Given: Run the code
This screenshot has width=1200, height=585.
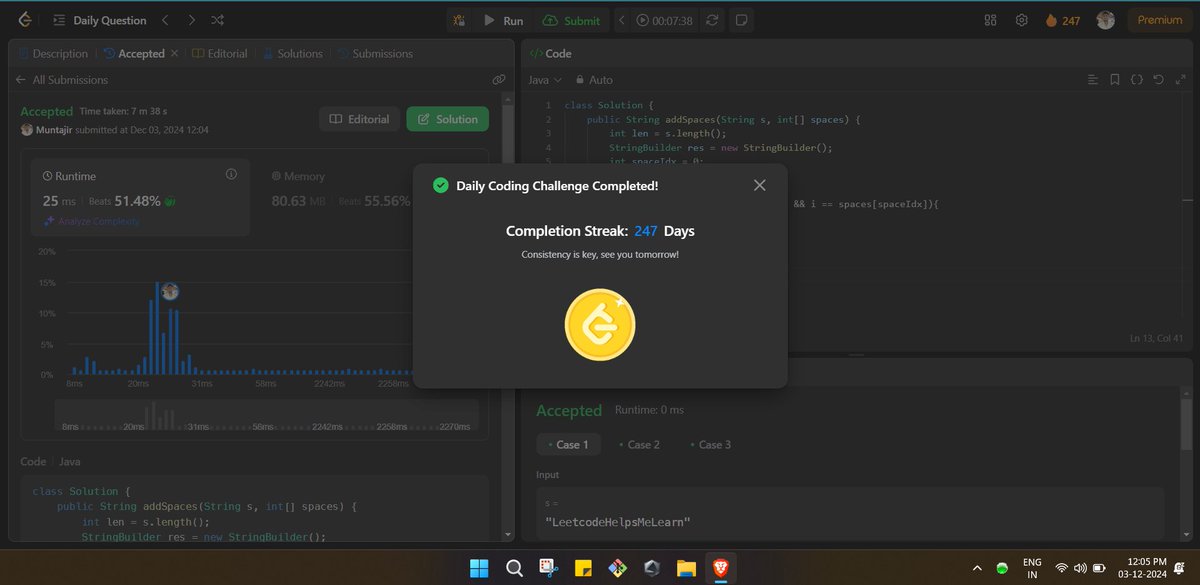Looking at the screenshot, I should (x=503, y=20).
